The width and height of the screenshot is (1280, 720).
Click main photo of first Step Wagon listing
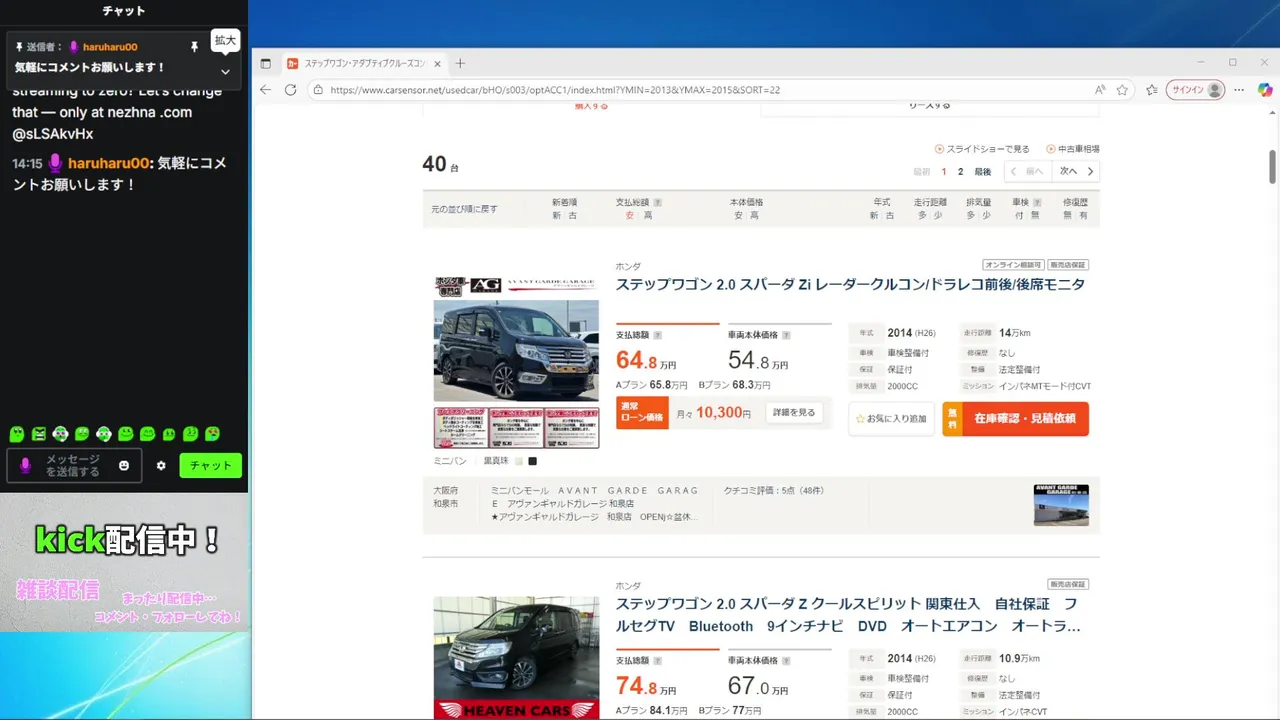click(516, 350)
